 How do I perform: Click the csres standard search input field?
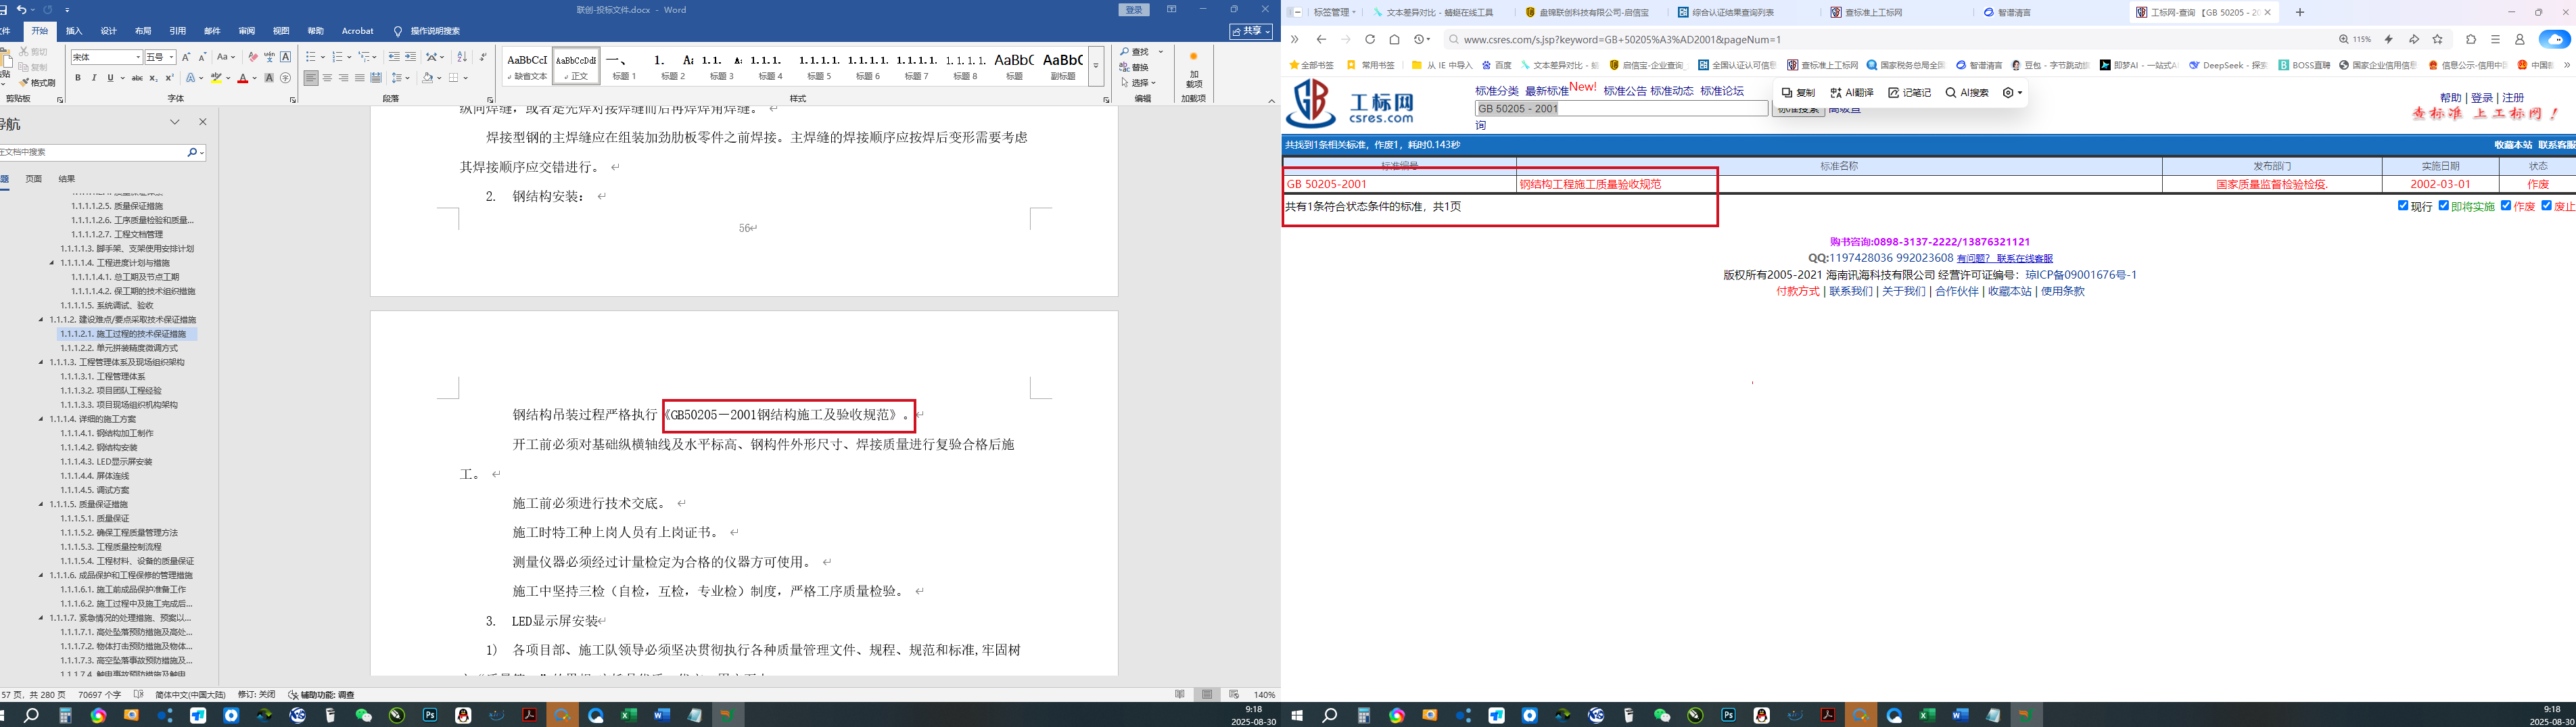pos(1621,108)
